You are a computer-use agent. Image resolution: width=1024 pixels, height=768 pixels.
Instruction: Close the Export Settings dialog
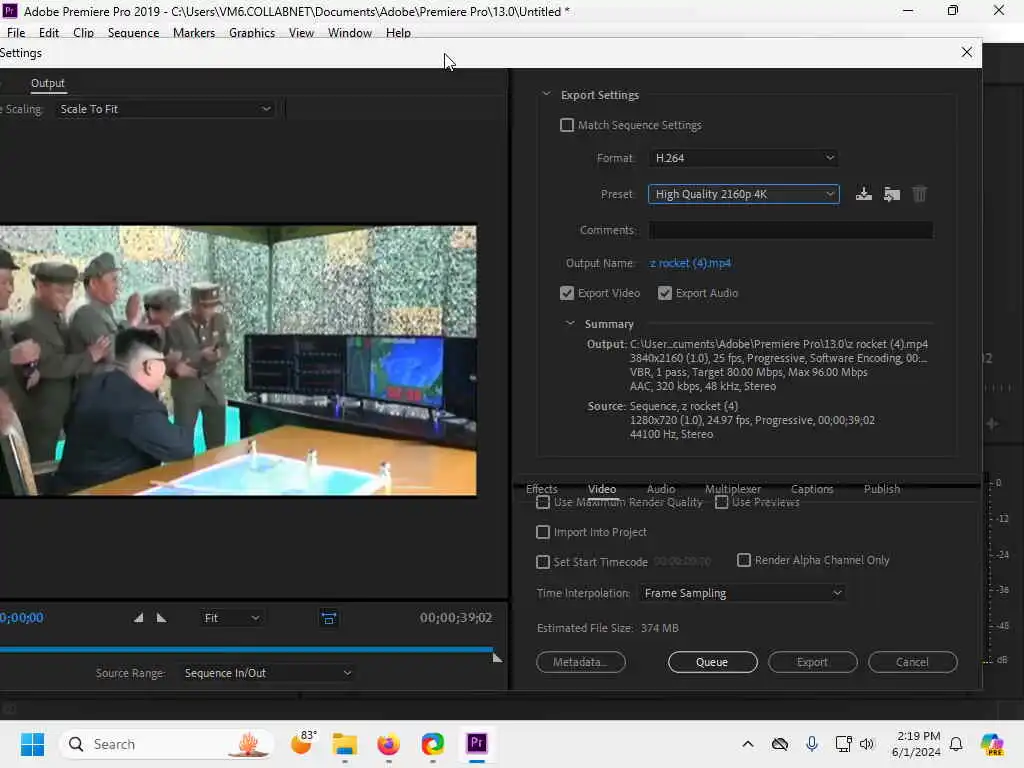point(967,52)
